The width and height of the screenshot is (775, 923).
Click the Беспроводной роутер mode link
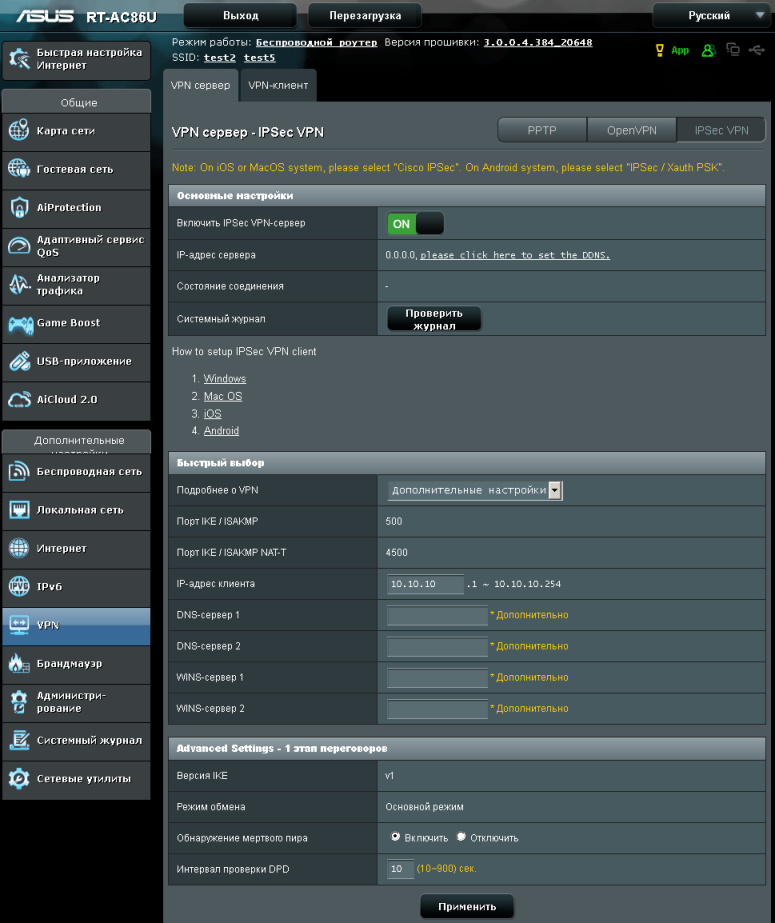click(317, 42)
